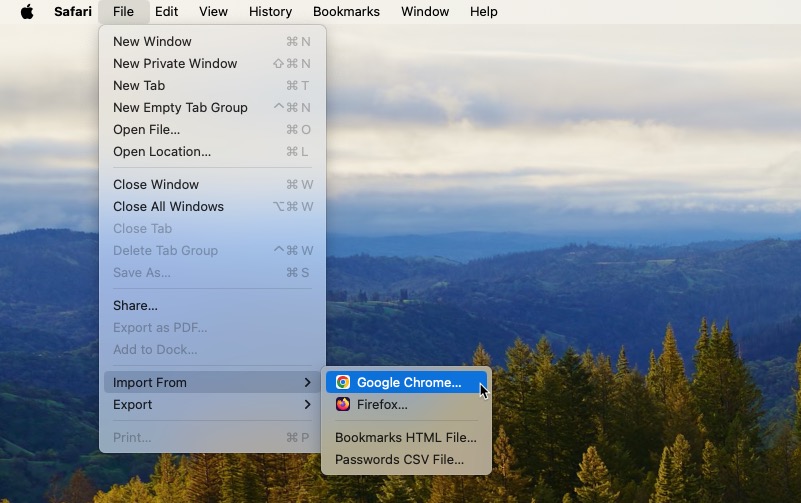The image size is (801, 503).
Task: Click the Google Chrome icon in submenu
Action: (343, 382)
